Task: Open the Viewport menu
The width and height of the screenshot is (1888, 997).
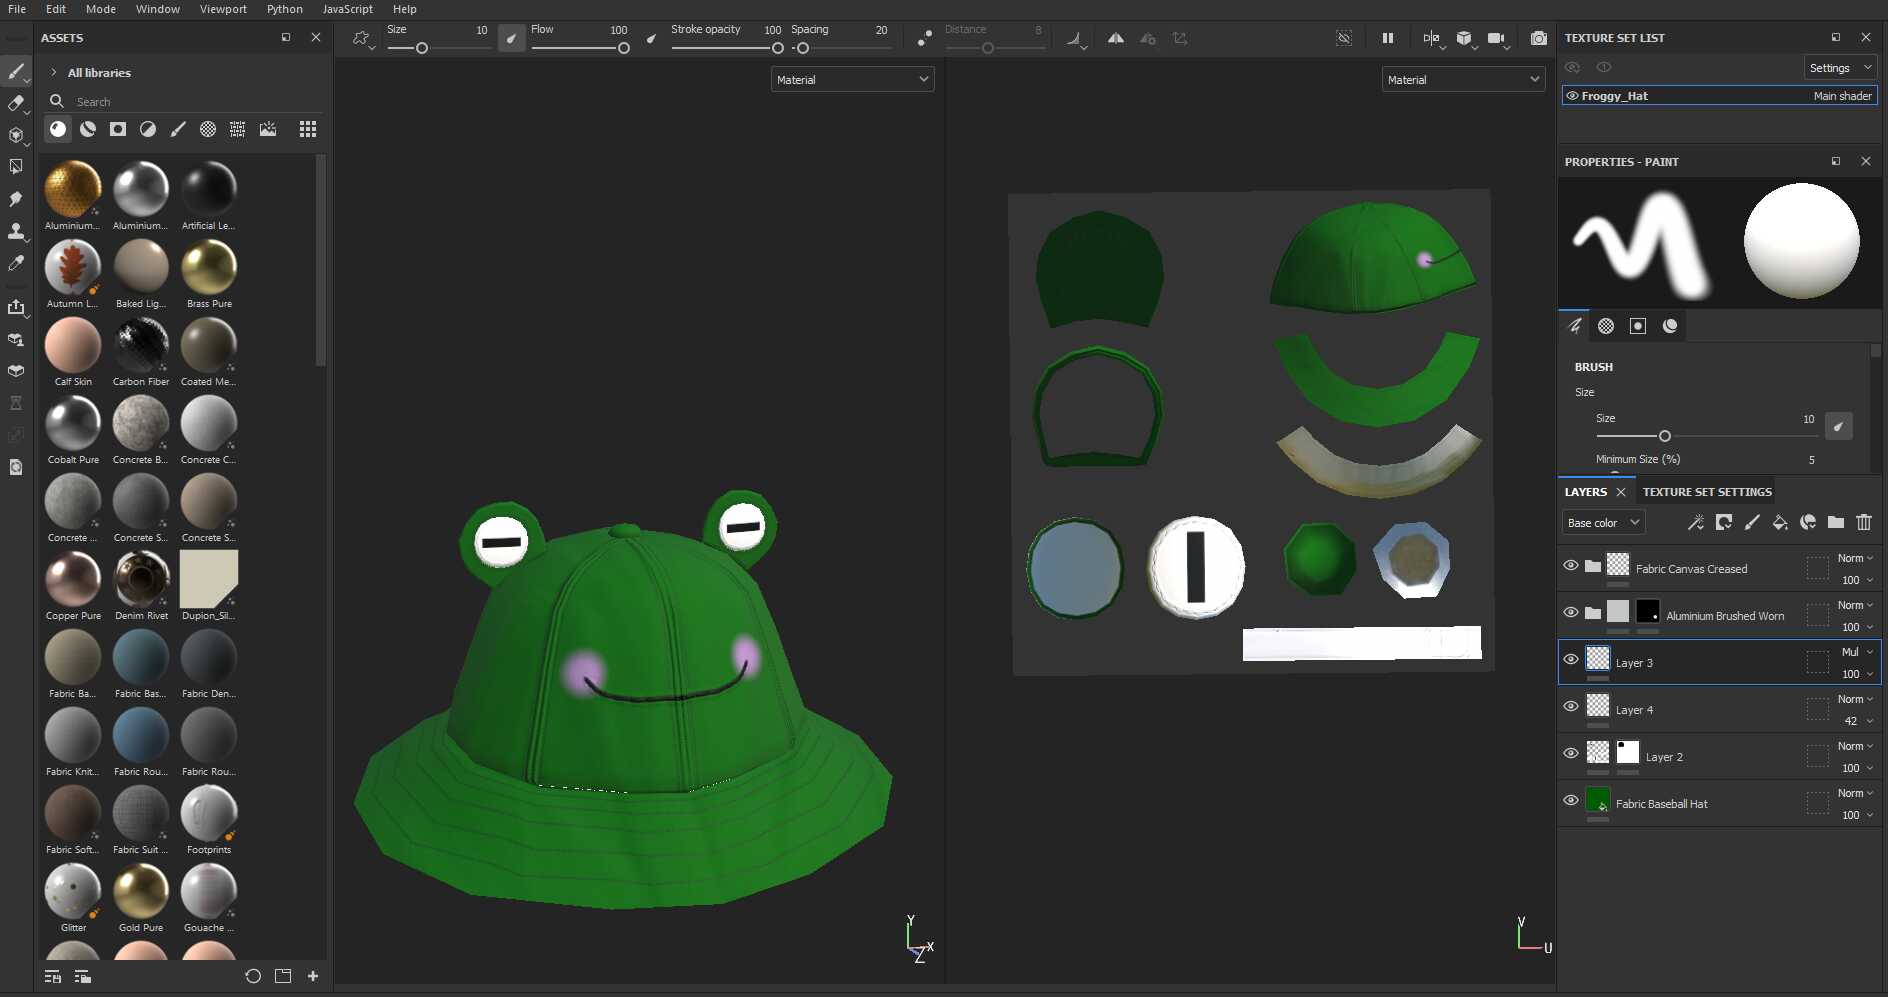Action: pyautogui.click(x=223, y=9)
